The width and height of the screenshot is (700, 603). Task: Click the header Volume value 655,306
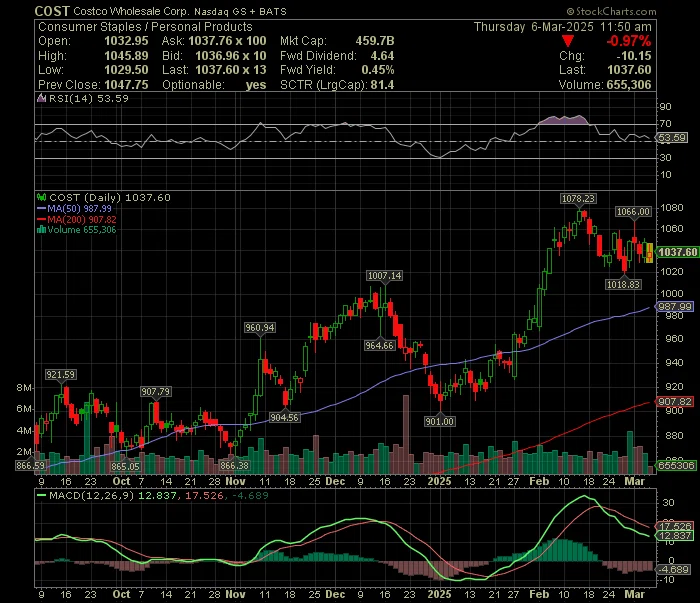[x=628, y=85]
